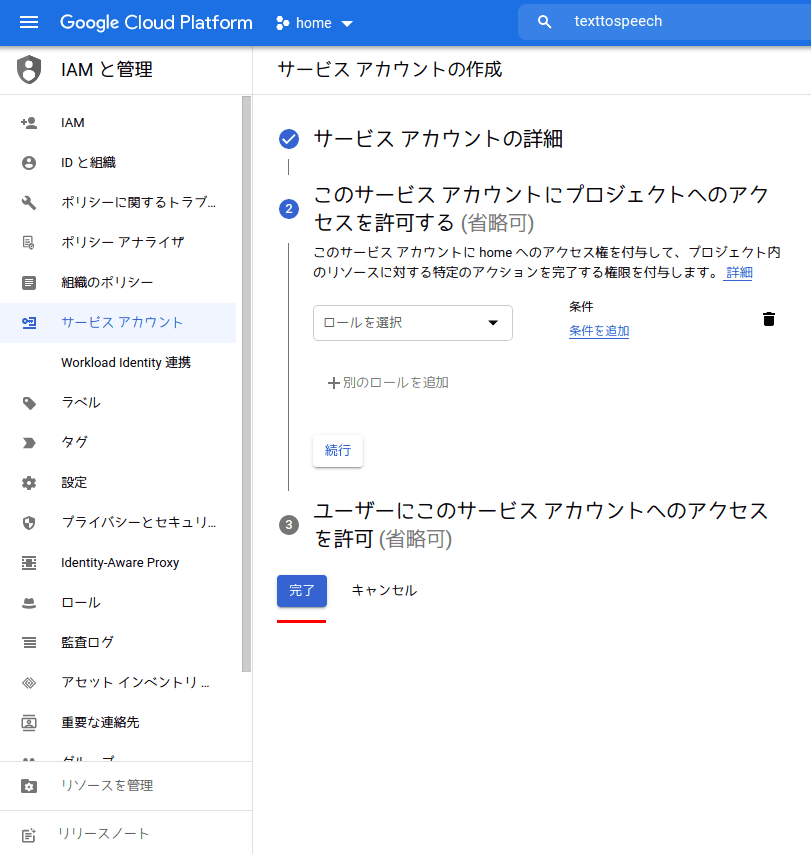
Task: Select Workload Identity 連携 menu item
Action: coord(126,363)
